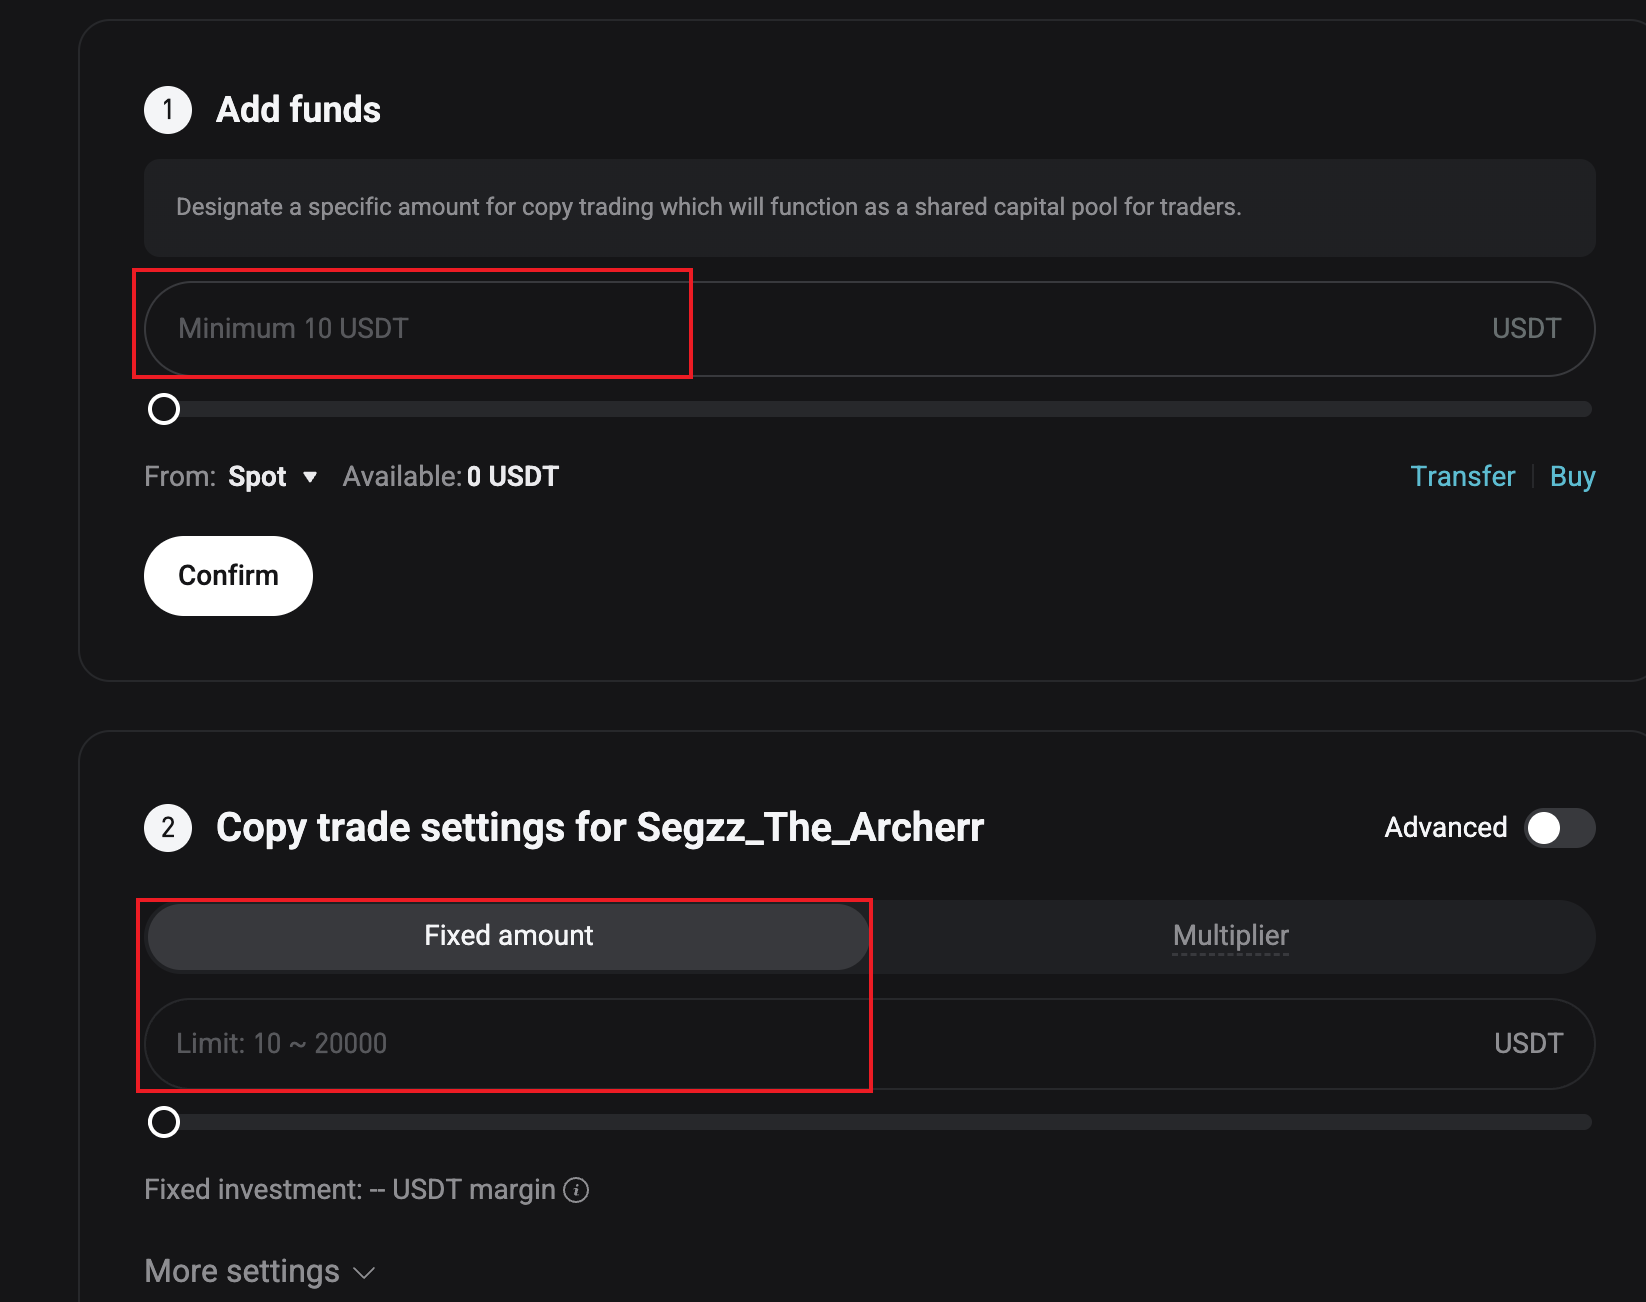
Task: Click the Fixed investment USDT margin text
Action: tap(350, 1190)
